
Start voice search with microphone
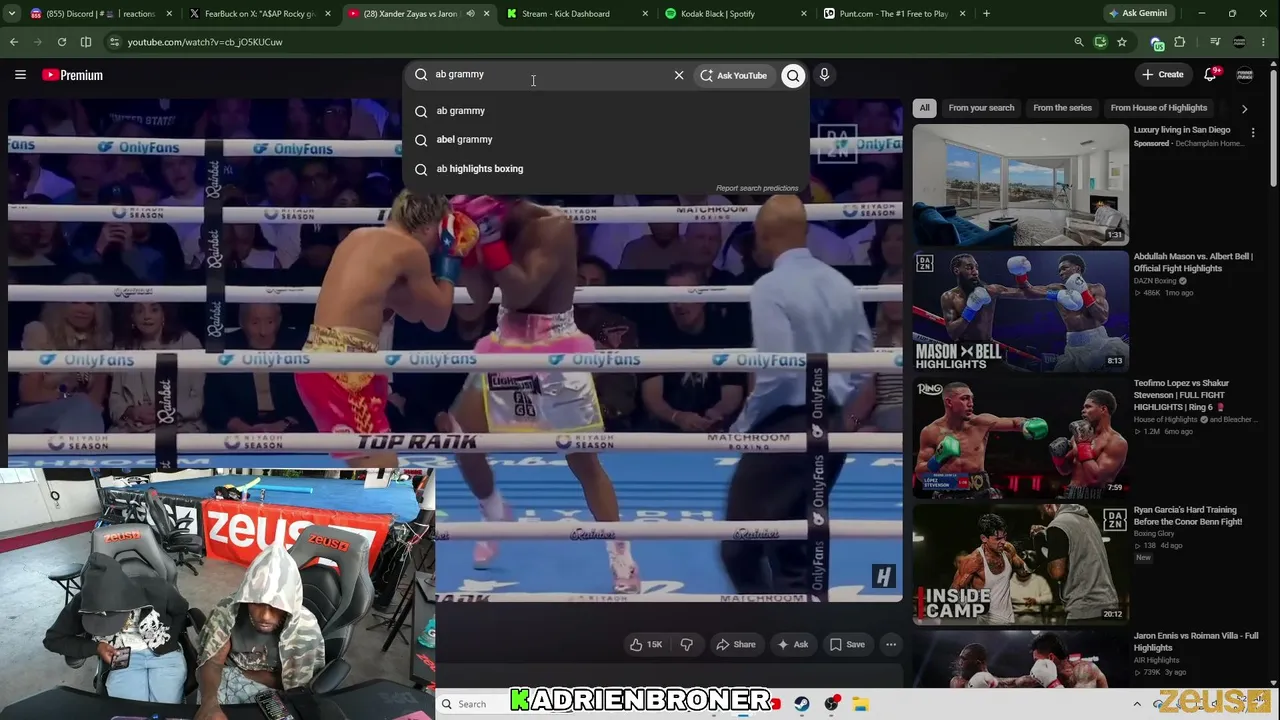click(x=824, y=75)
